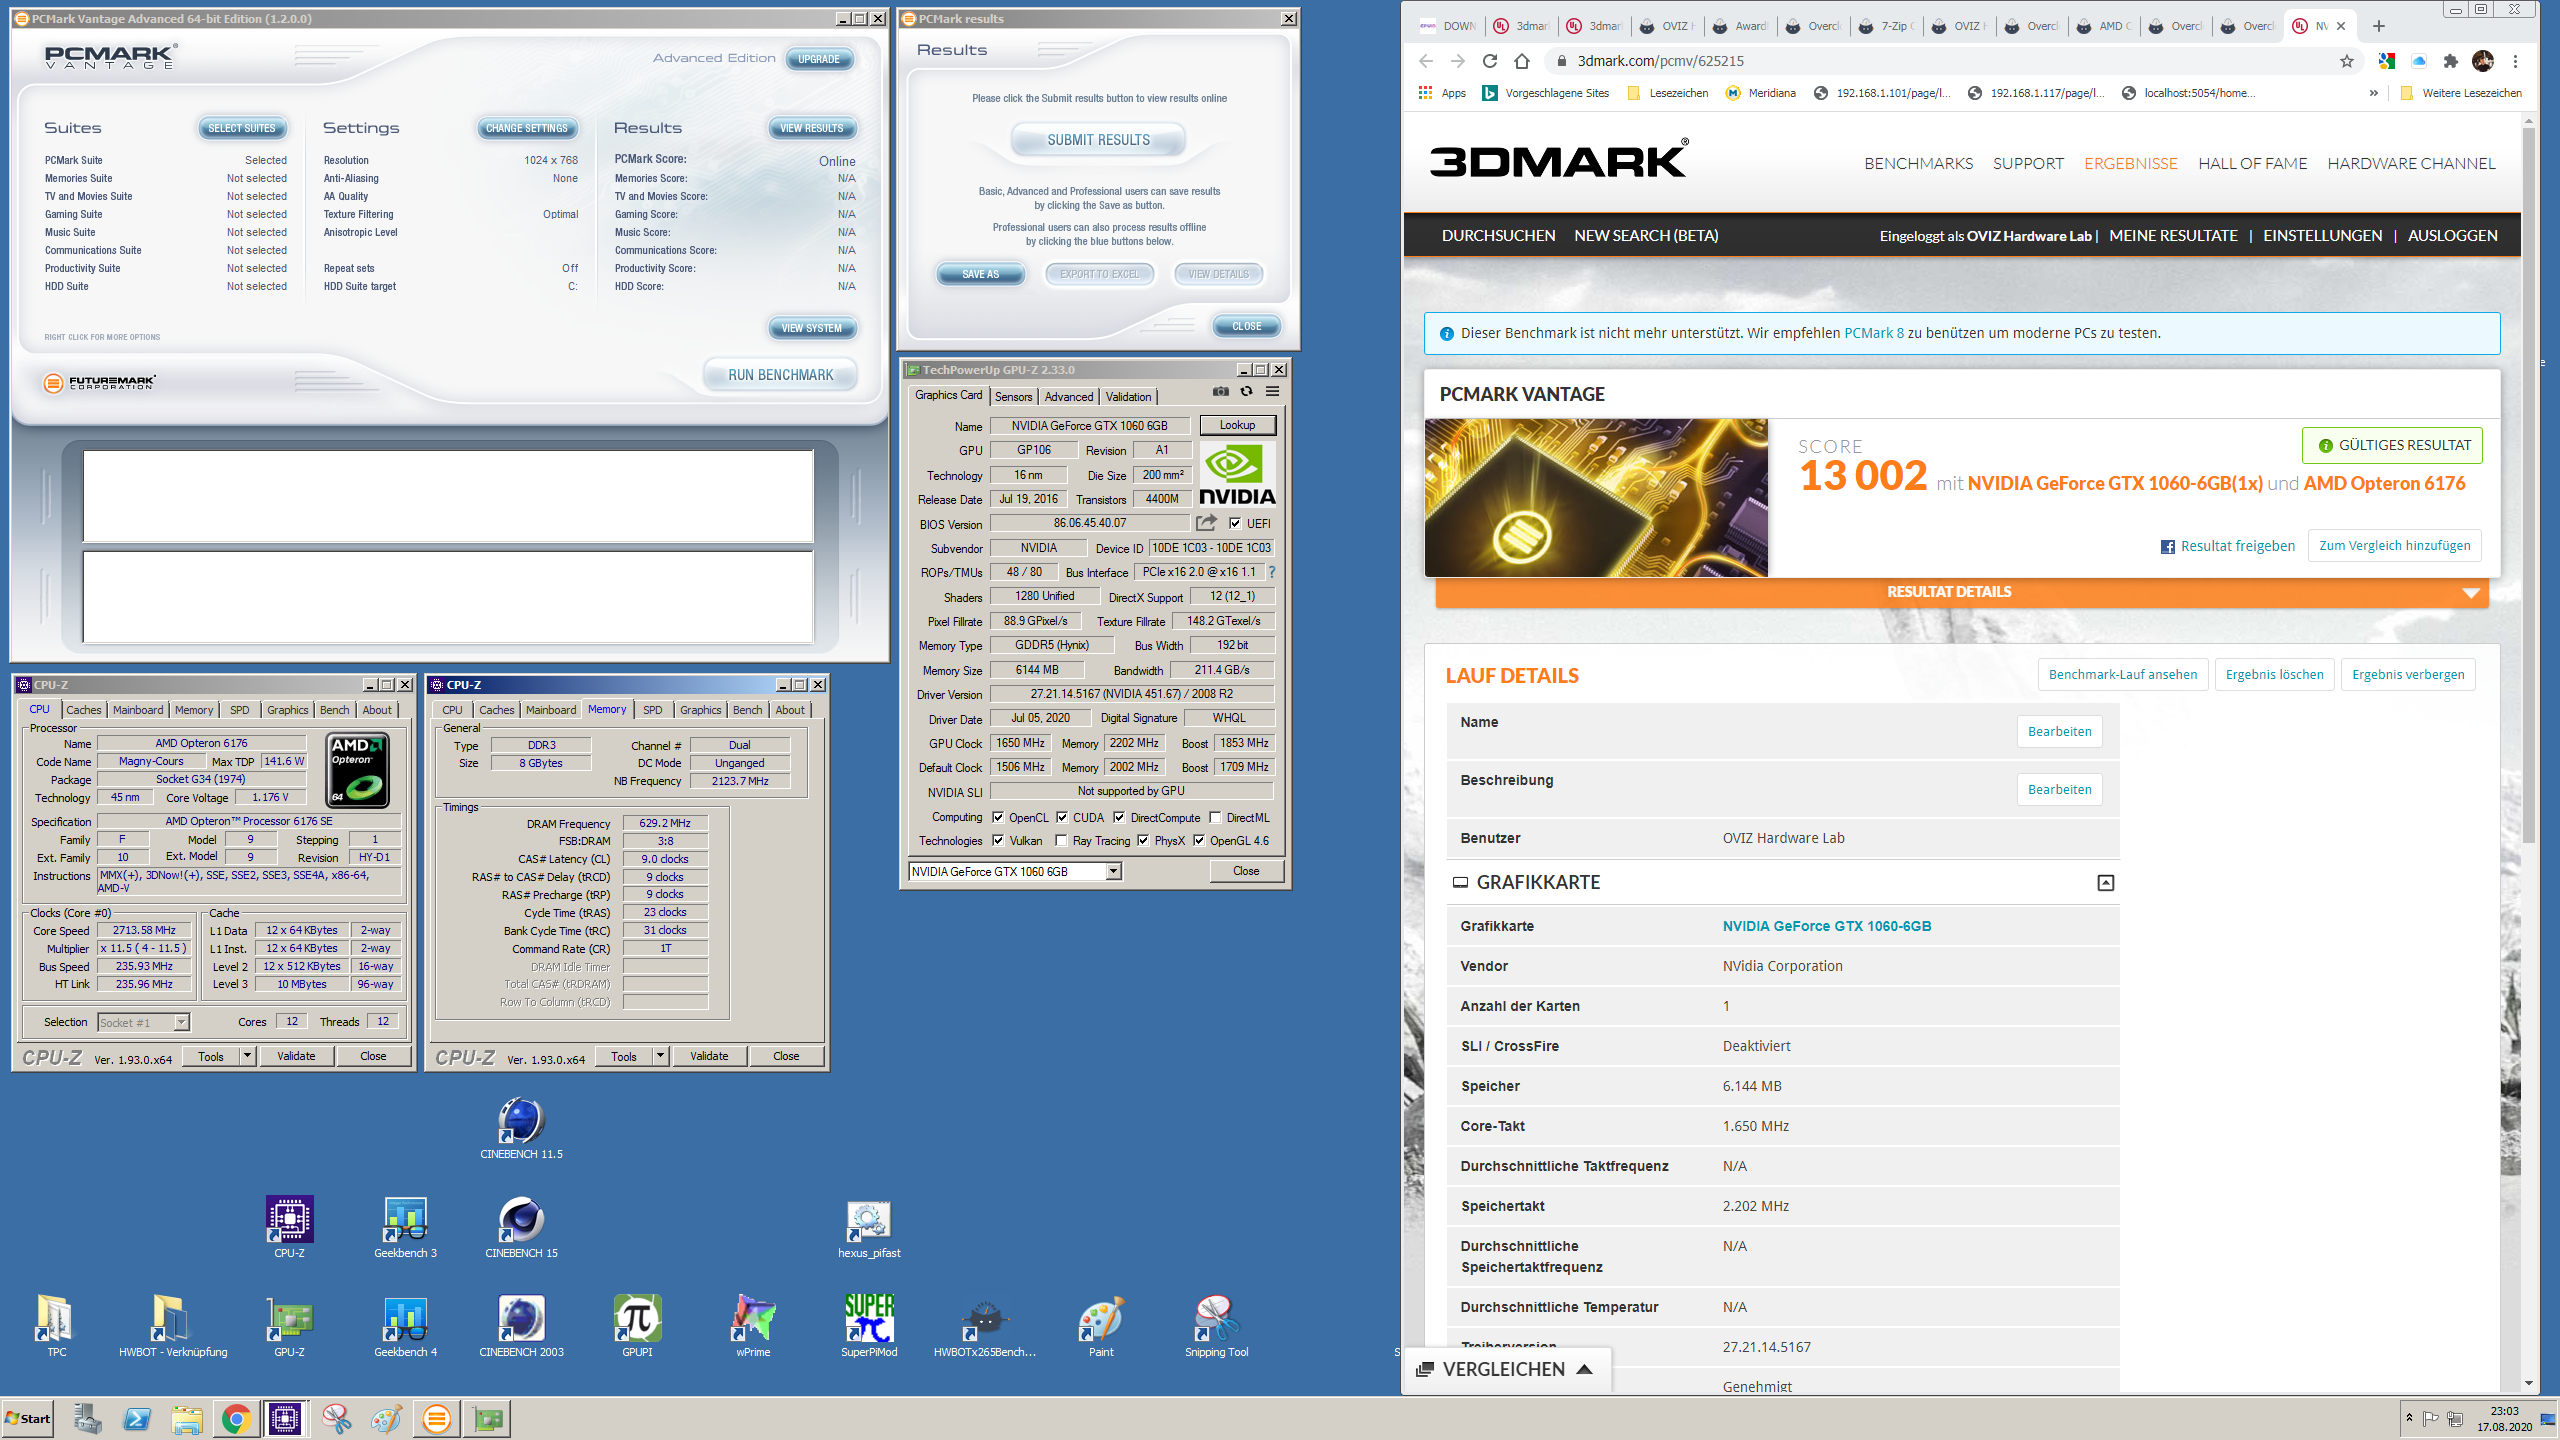Bookmark page with star icon
This screenshot has width=2560, height=1440.
(x=2347, y=61)
